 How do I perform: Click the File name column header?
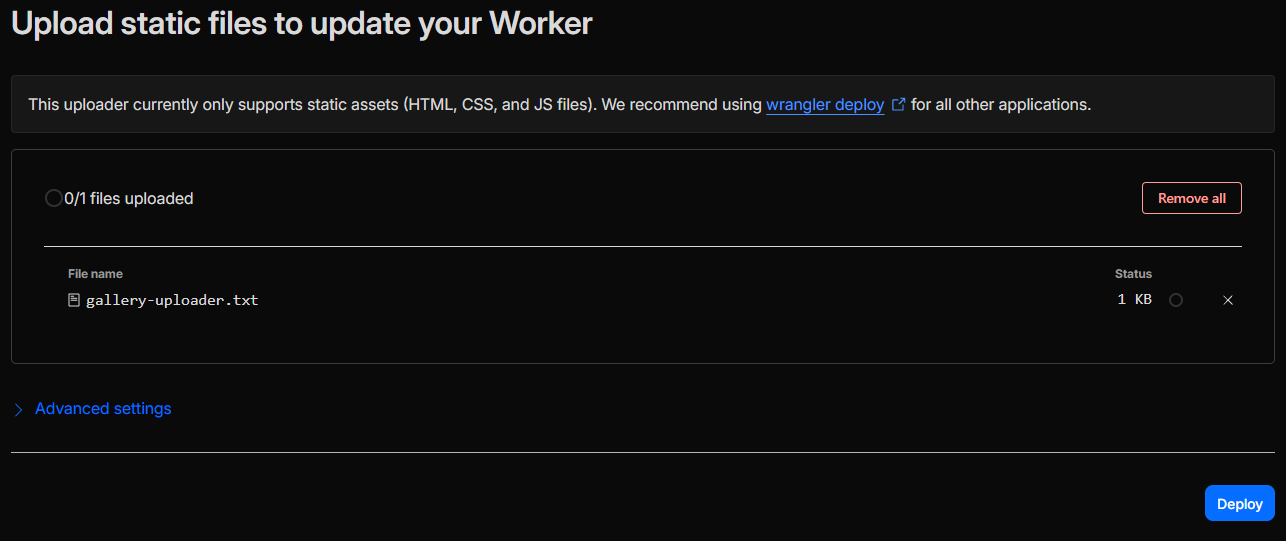tap(95, 274)
